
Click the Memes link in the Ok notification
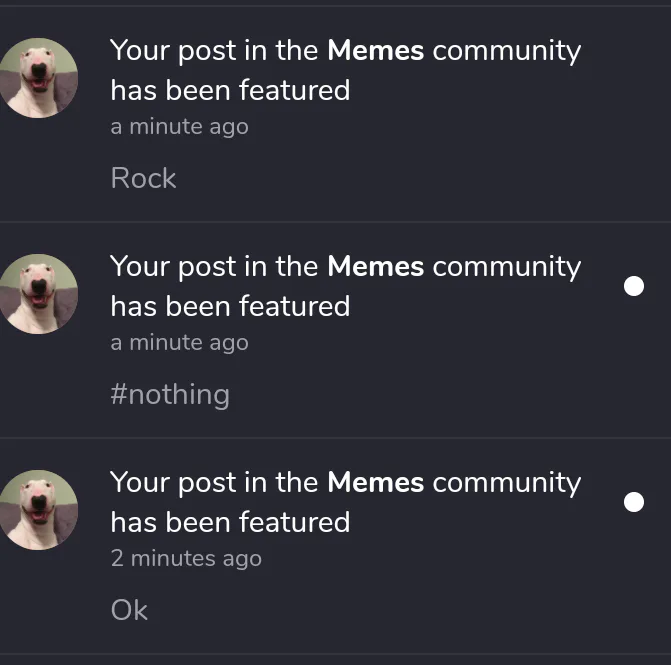click(x=375, y=482)
